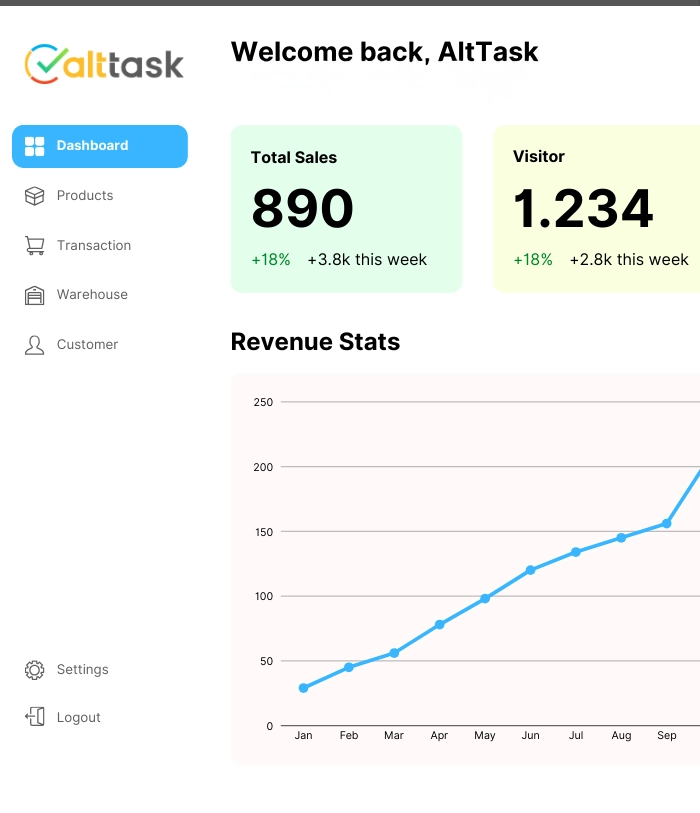Click the Total Sales card
700x813 pixels.
(x=346, y=208)
